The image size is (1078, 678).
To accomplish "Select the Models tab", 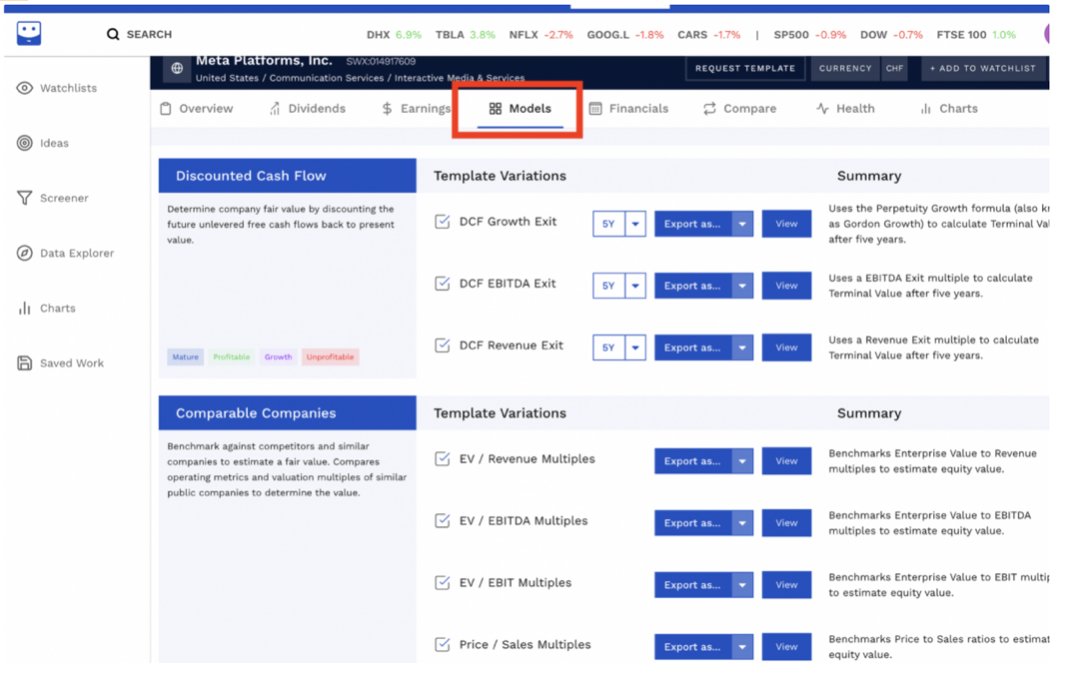I will tap(520, 109).
